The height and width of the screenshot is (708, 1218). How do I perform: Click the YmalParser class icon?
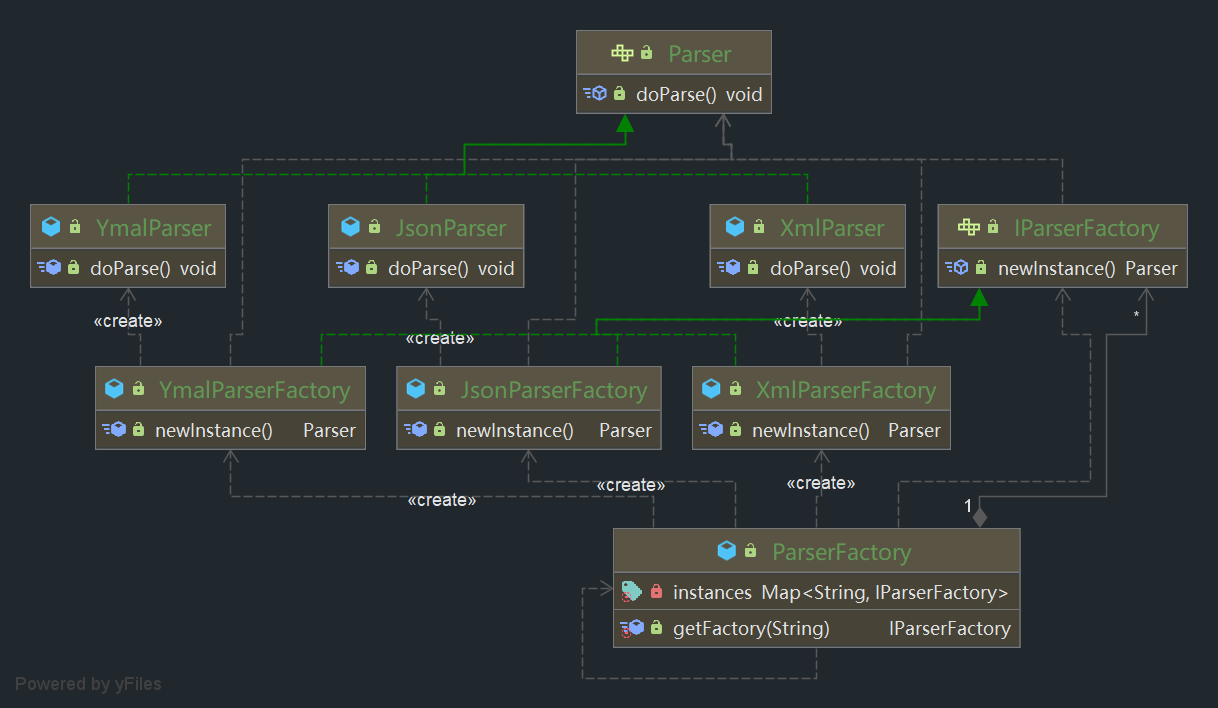click(x=51, y=228)
